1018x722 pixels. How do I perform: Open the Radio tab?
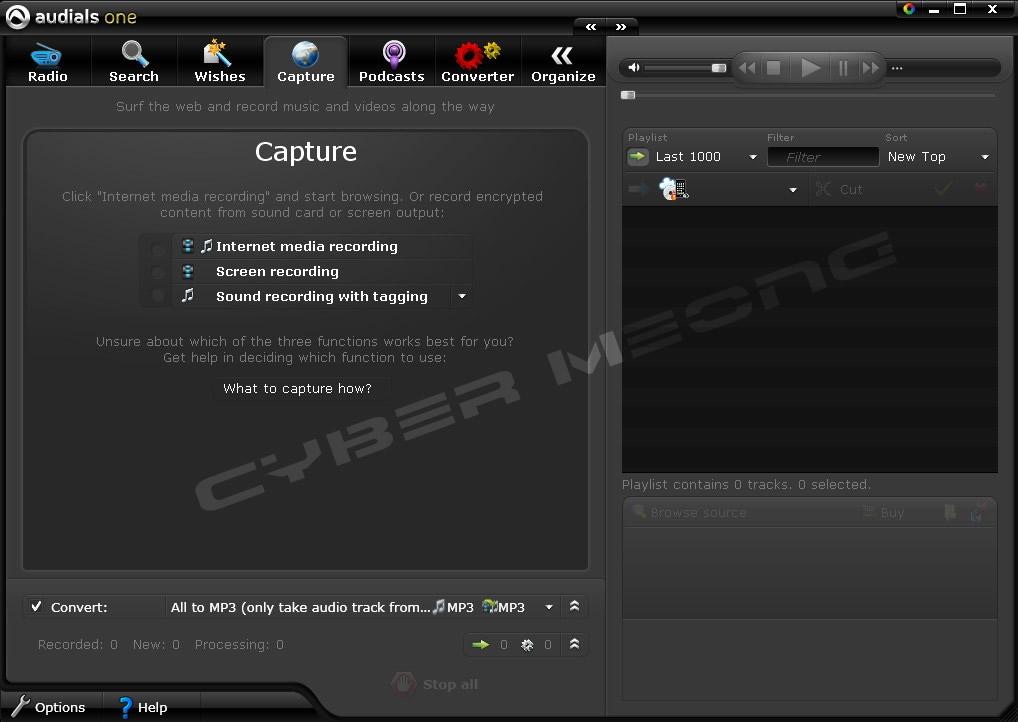(47, 62)
